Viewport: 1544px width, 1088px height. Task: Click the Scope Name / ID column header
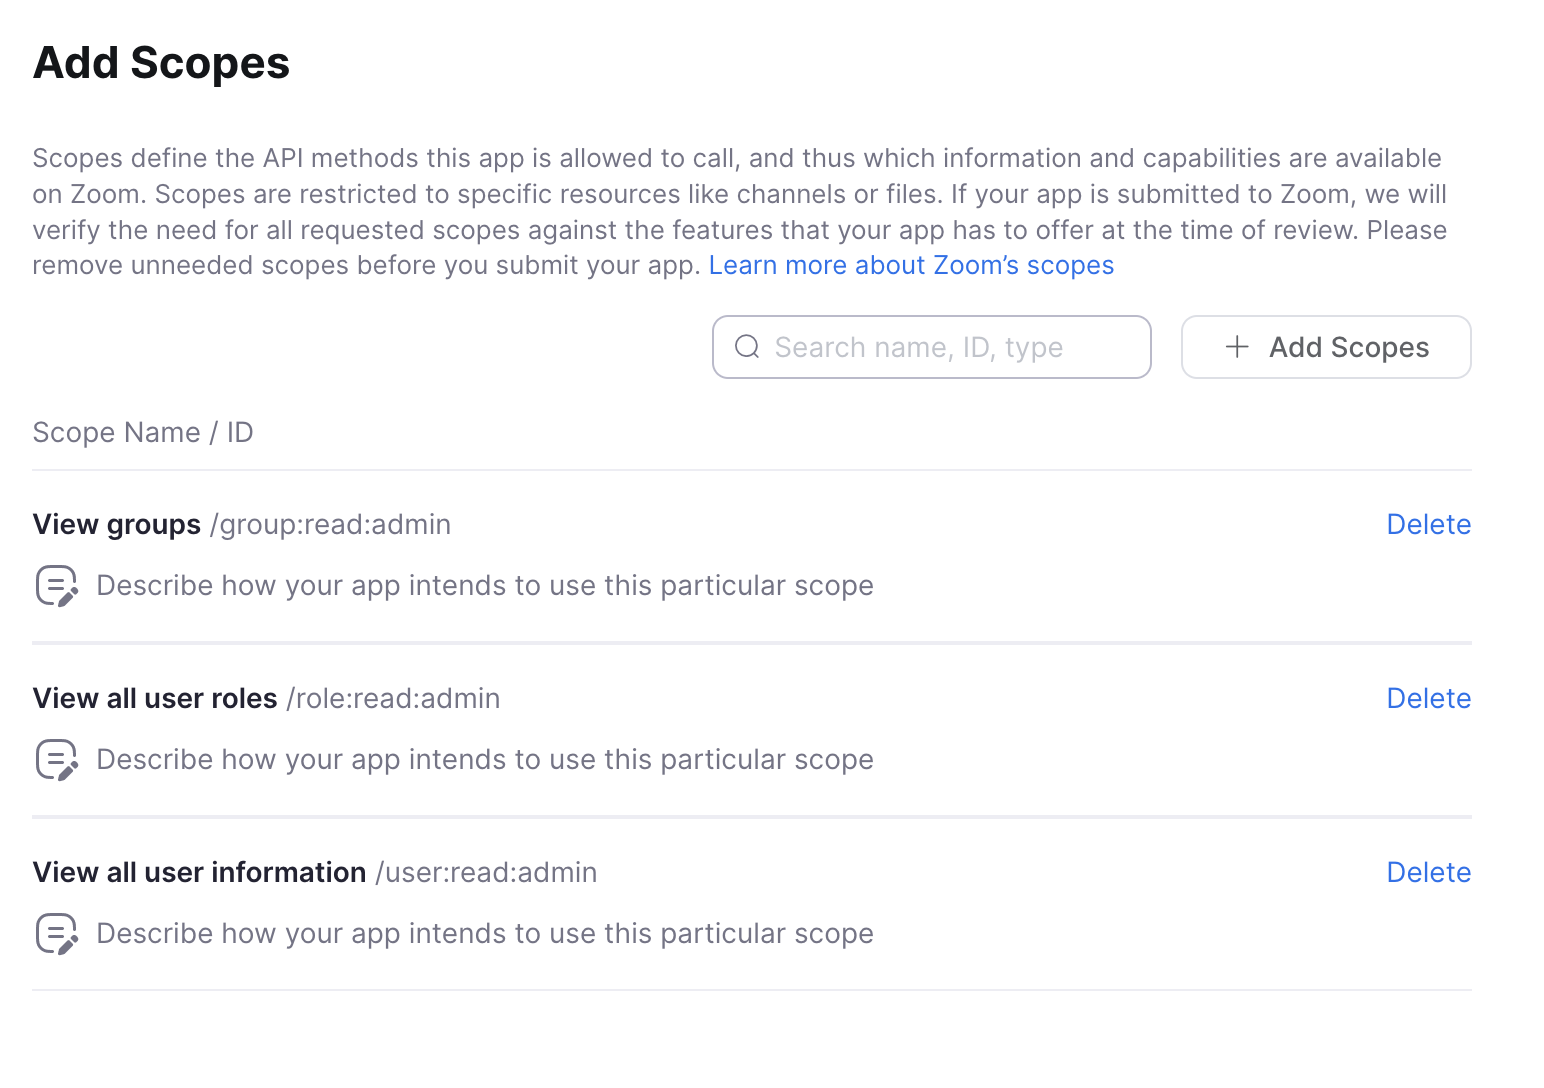(143, 433)
